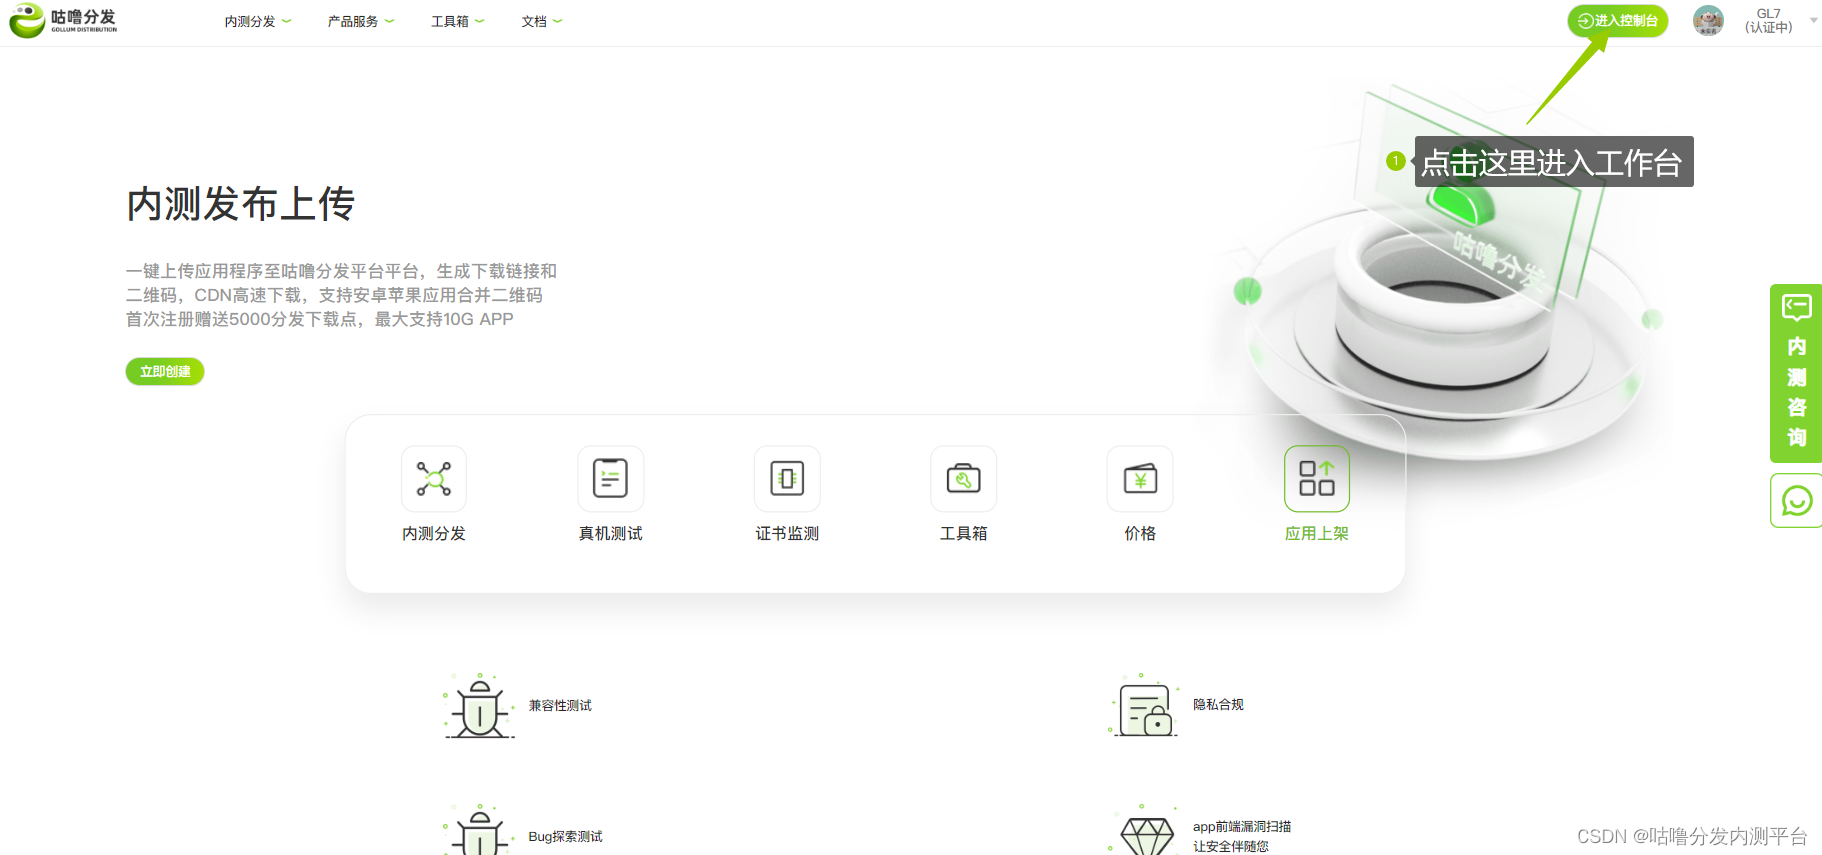Select the 应用上架 grid upload icon
The height and width of the screenshot is (855, 1822).
(1317, 479)
